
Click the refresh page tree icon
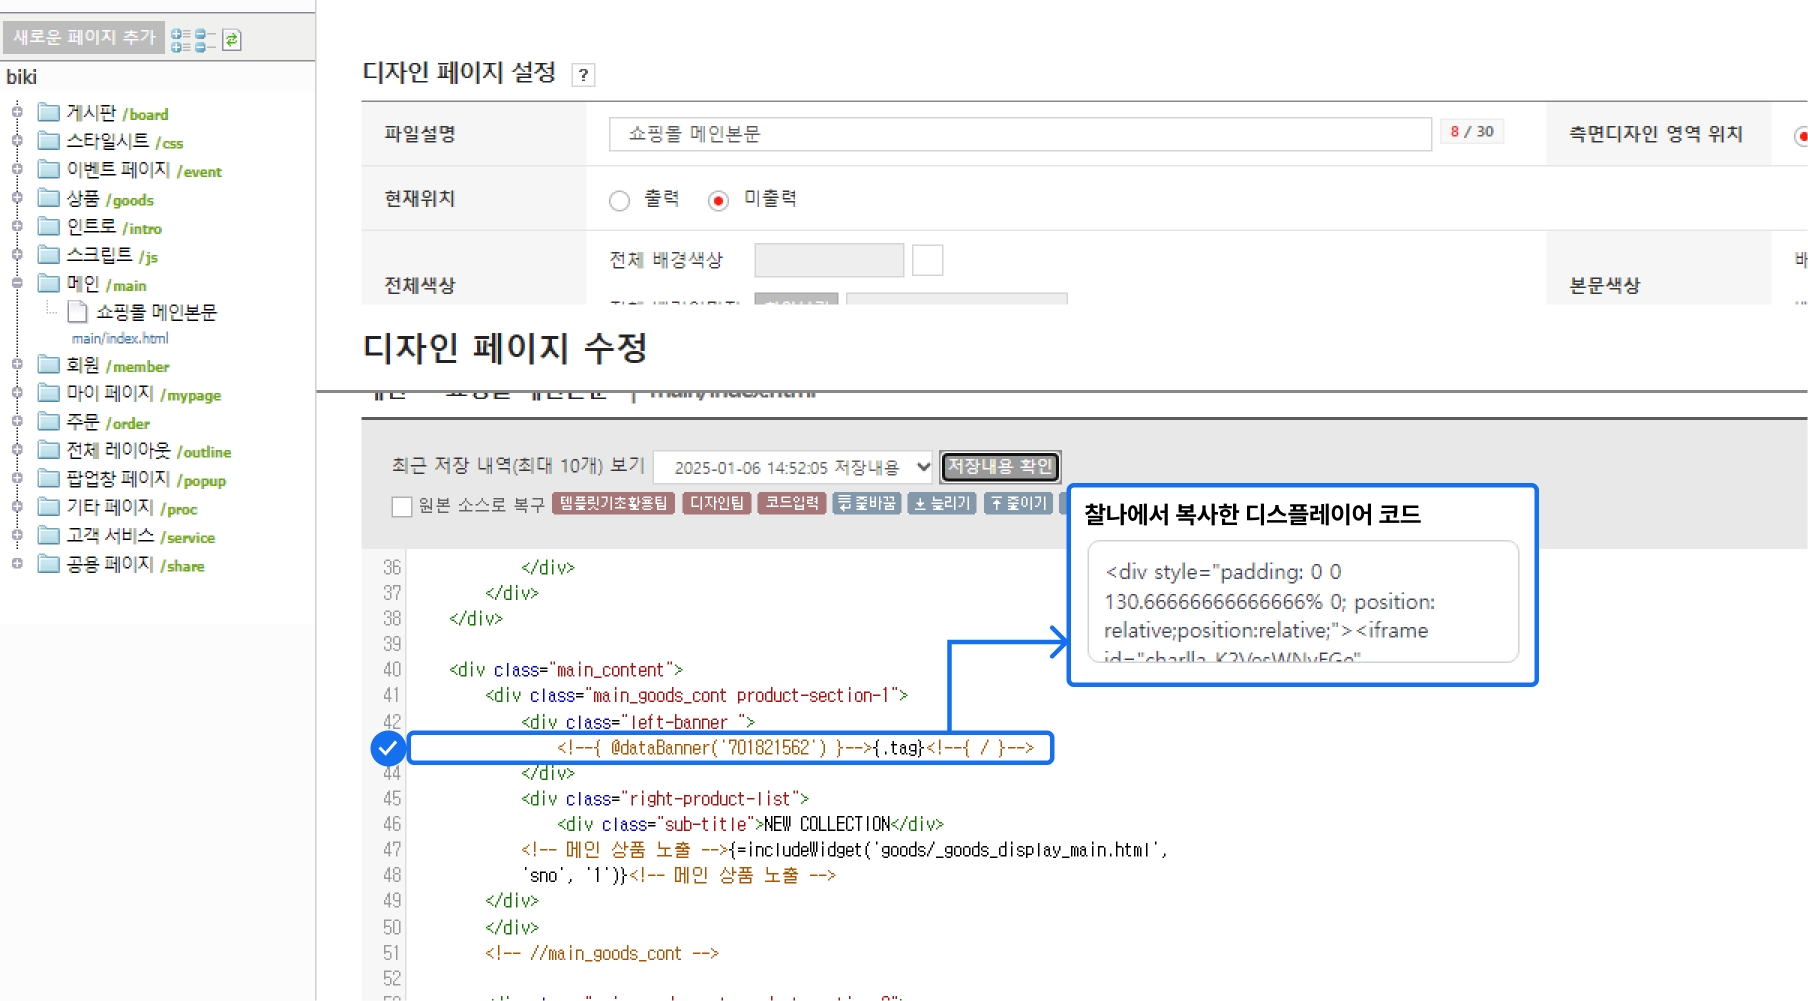(x=232, y=40)
